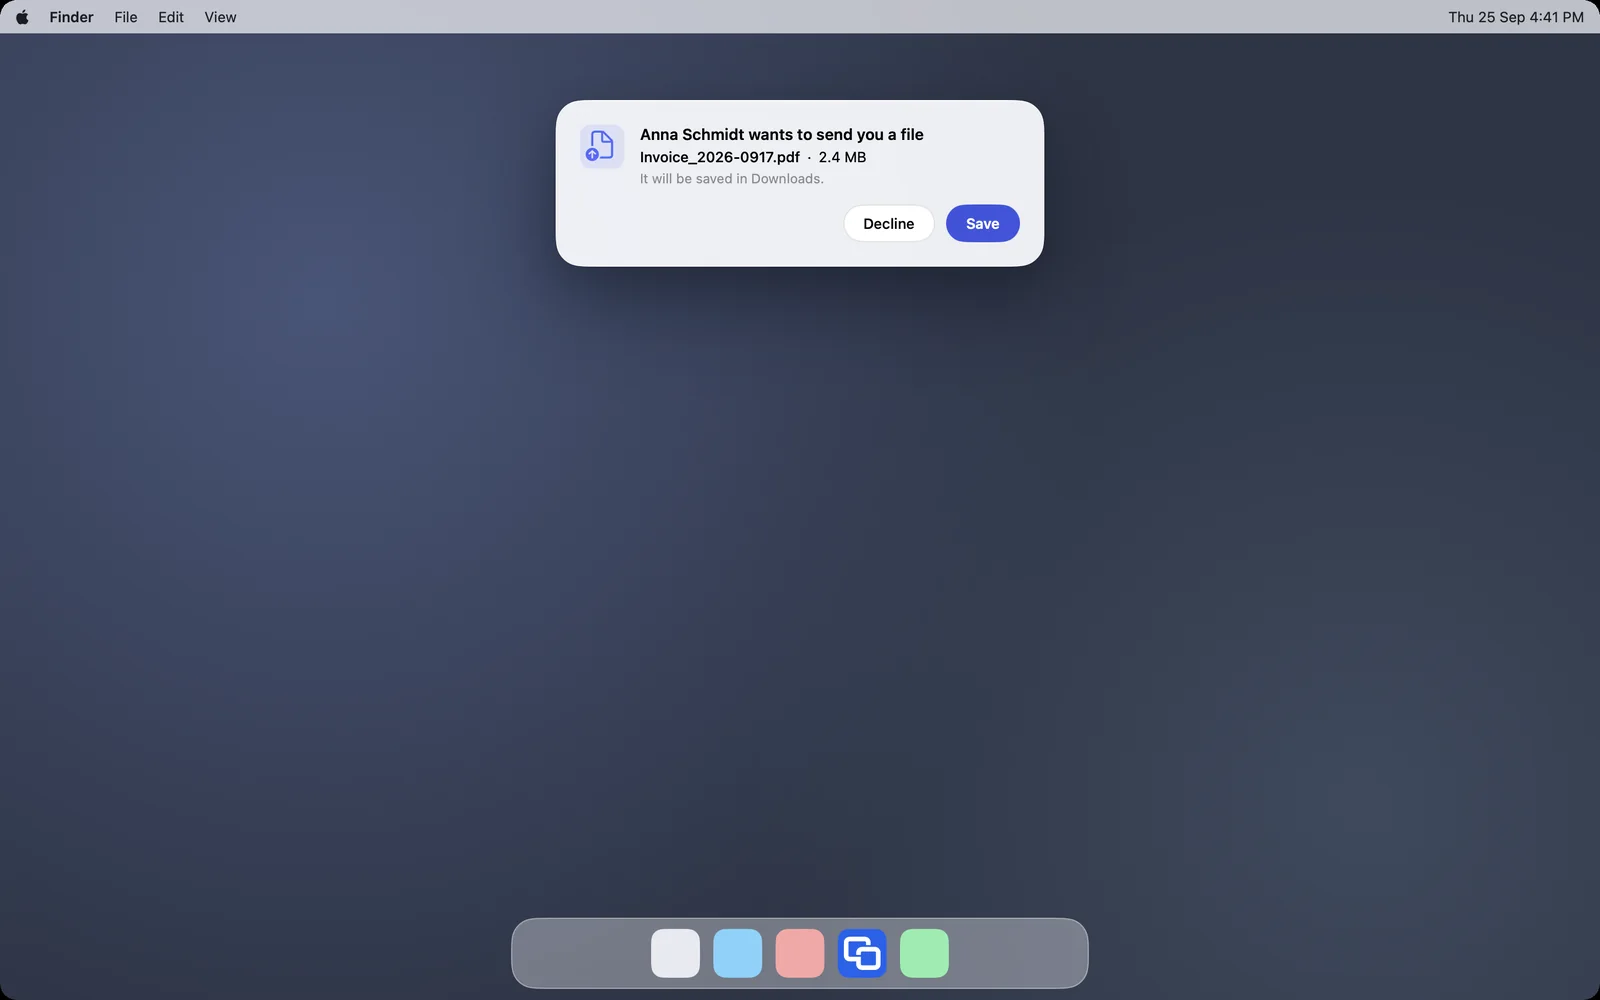1600x1000 pixels.
Task: Open the Edit menu
Action: point(171,17)
